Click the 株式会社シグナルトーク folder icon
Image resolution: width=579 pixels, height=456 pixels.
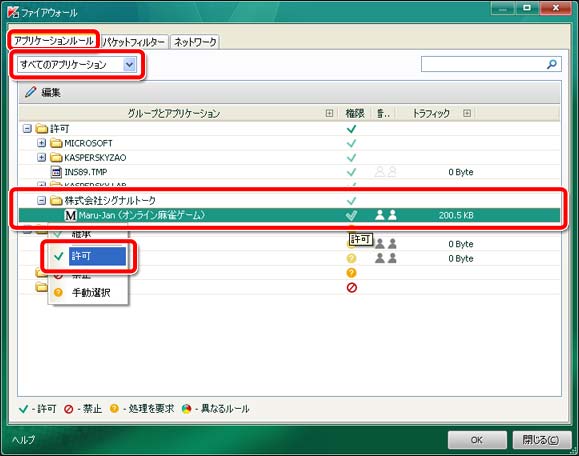click(56, 200)
